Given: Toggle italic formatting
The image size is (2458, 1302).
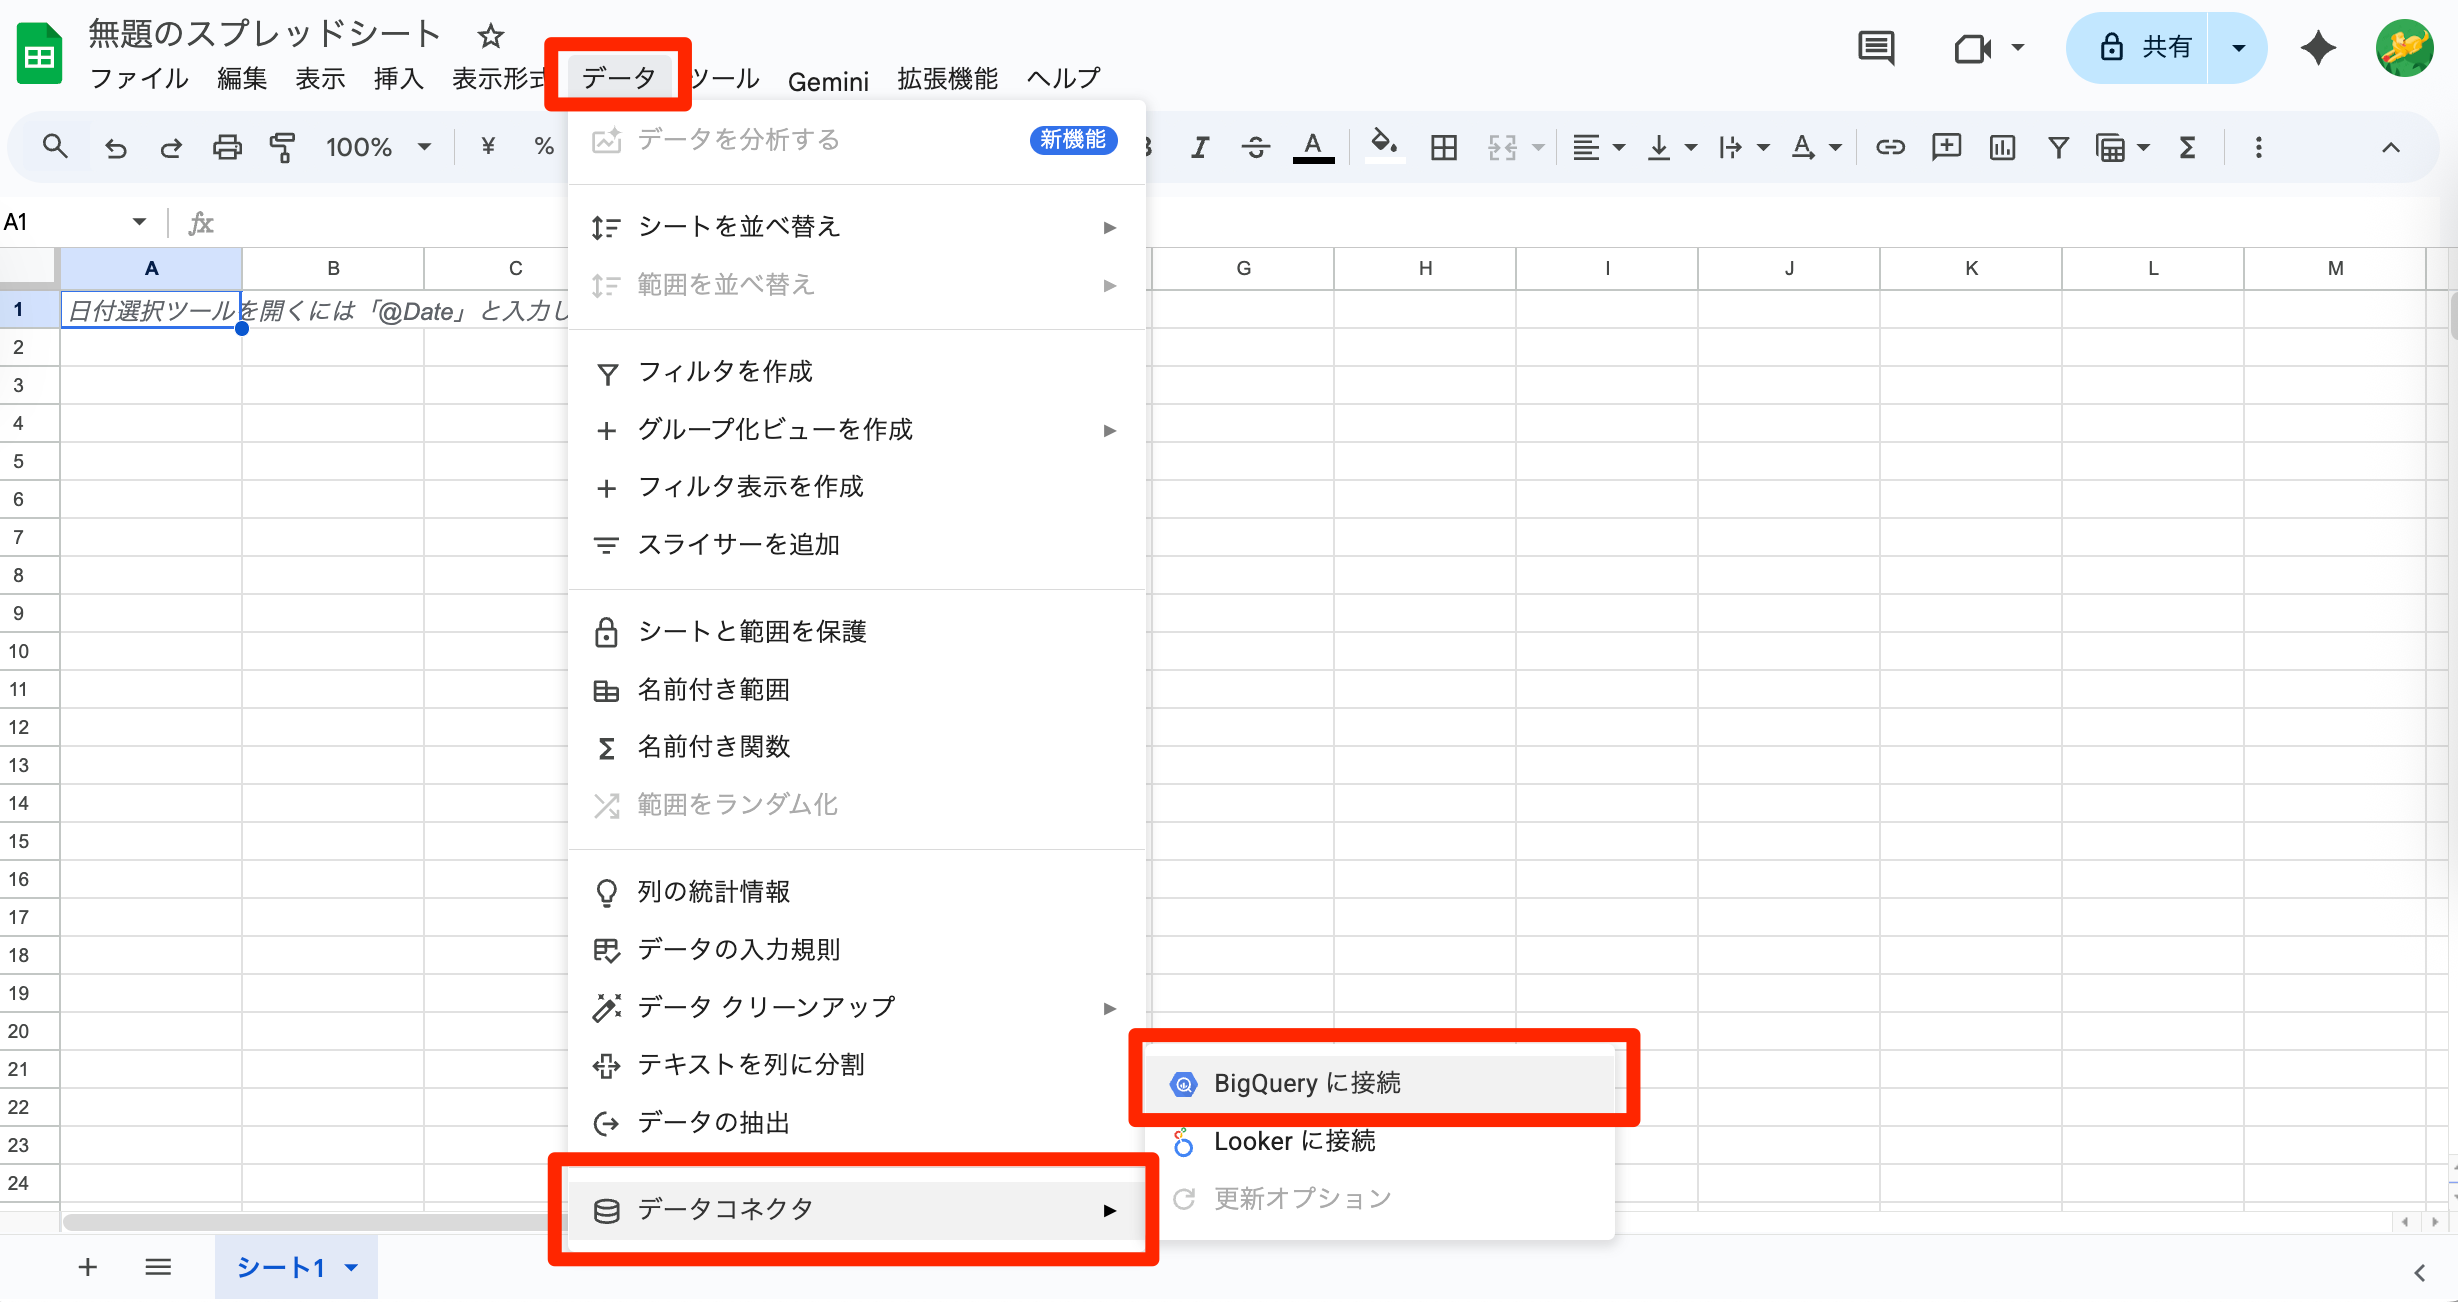Looking at the screenshot, I should 1200,148.
